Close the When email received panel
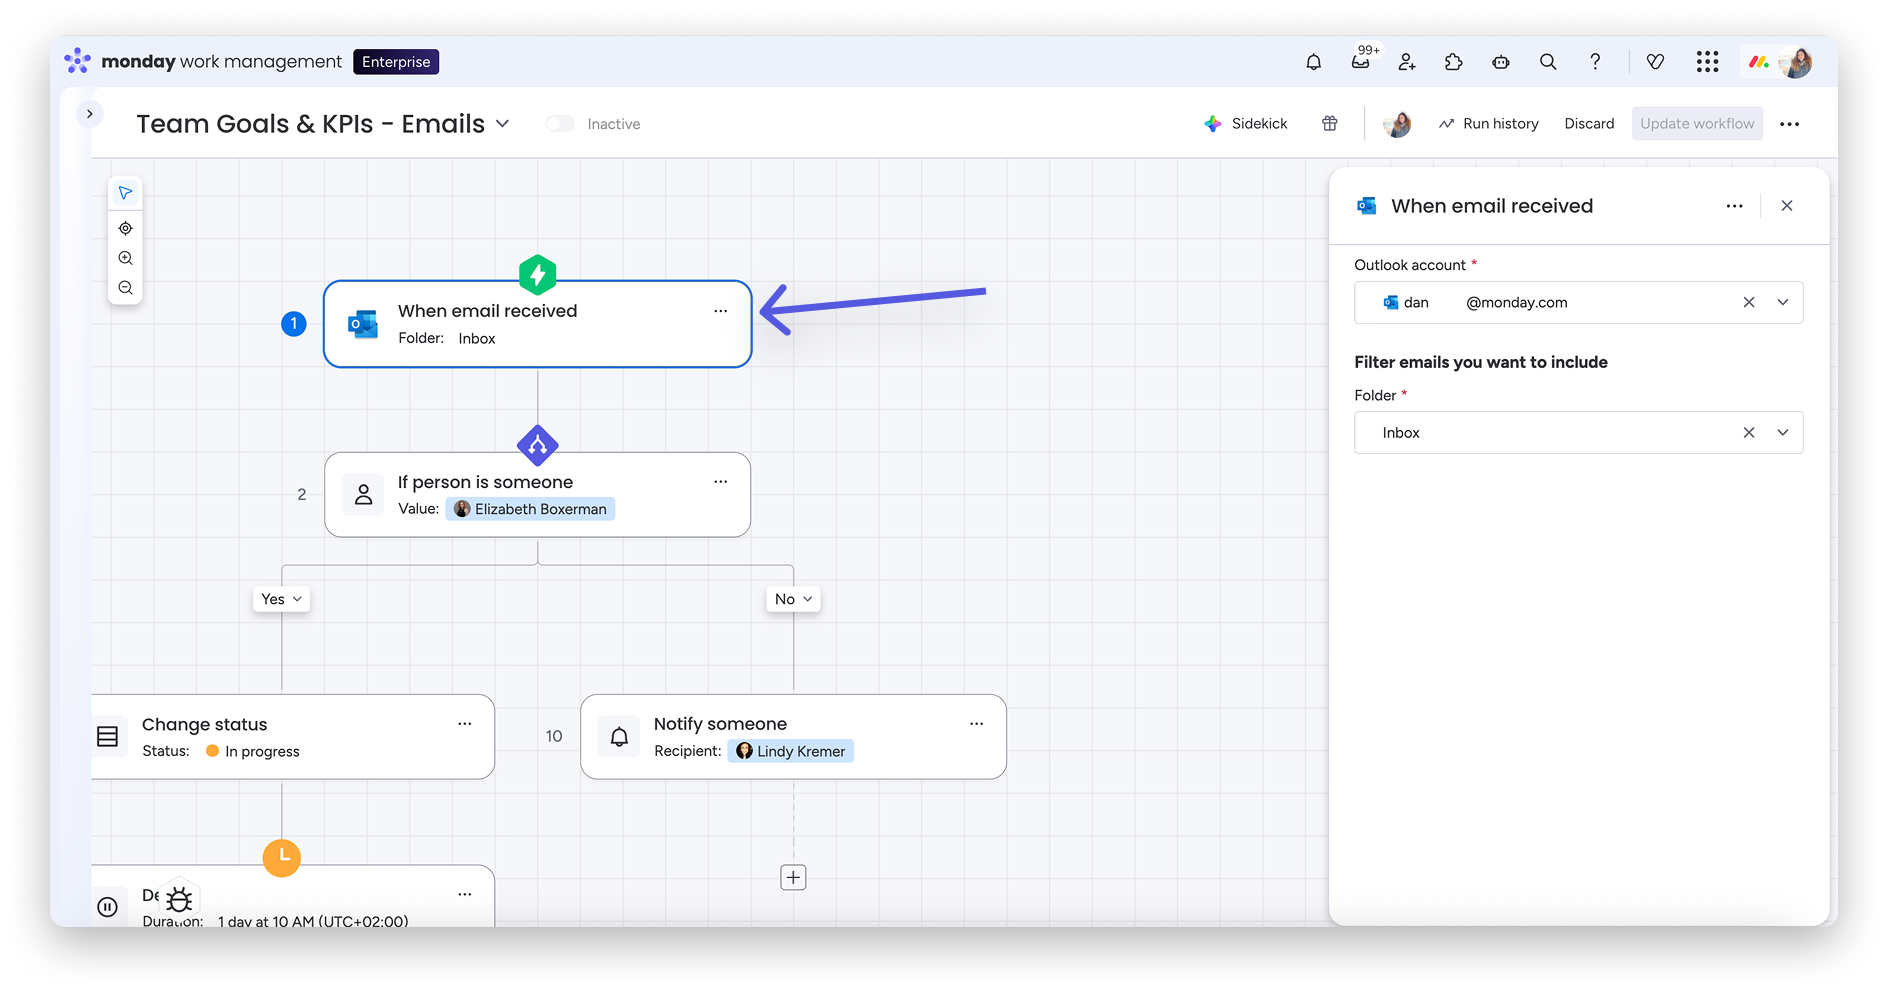The width and height of the screenshot is (1888, 992). click(1787, 206)
